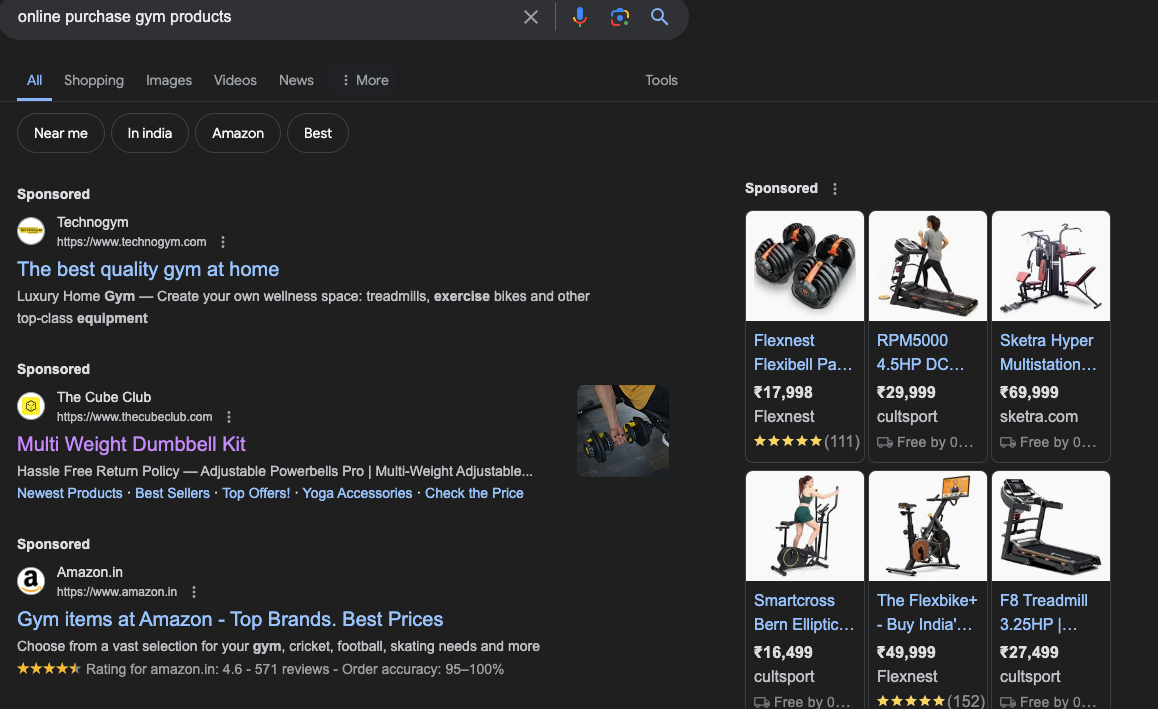1158x709 pixels.
Task: Click the ₹29,999 cultsport price
Action: point(906,393)
